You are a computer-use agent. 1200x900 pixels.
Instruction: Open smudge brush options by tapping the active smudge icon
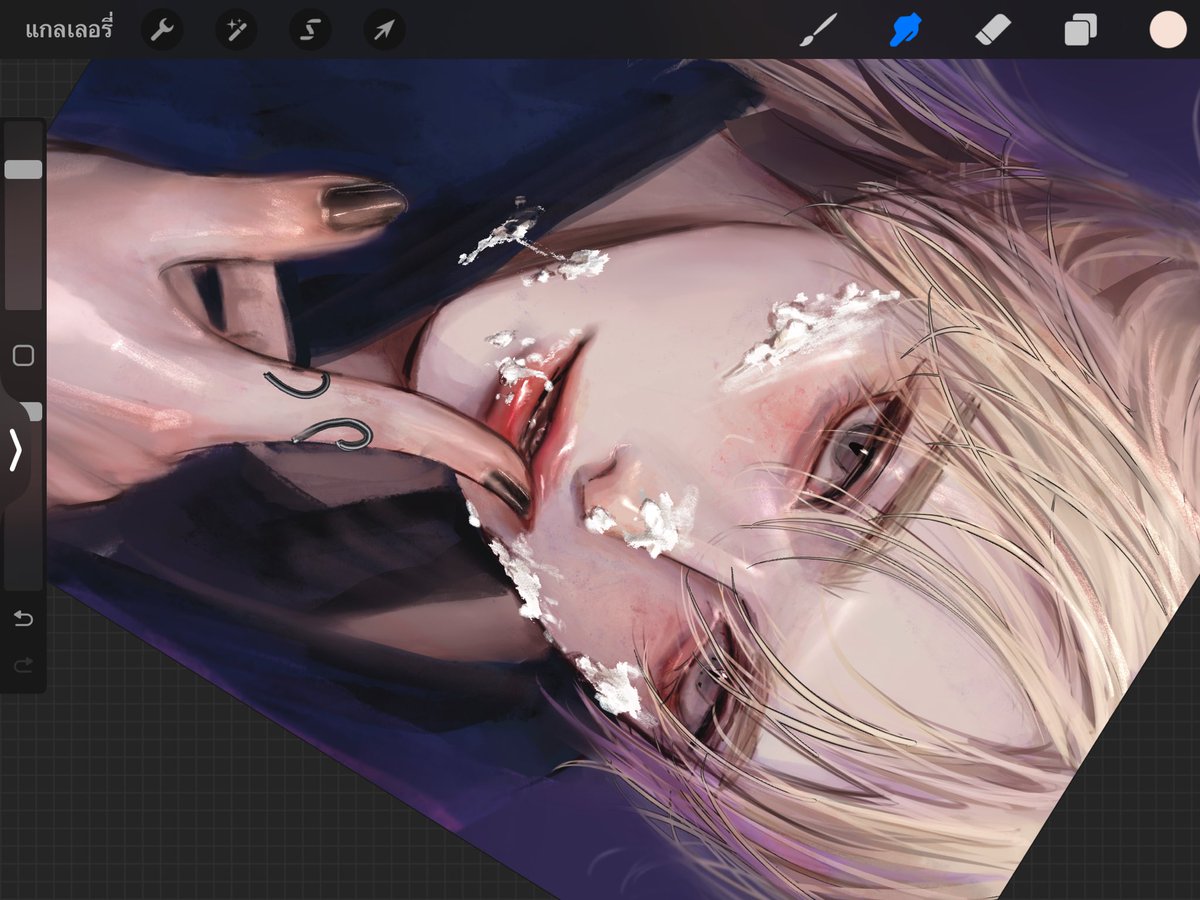(x=906, y=29)
